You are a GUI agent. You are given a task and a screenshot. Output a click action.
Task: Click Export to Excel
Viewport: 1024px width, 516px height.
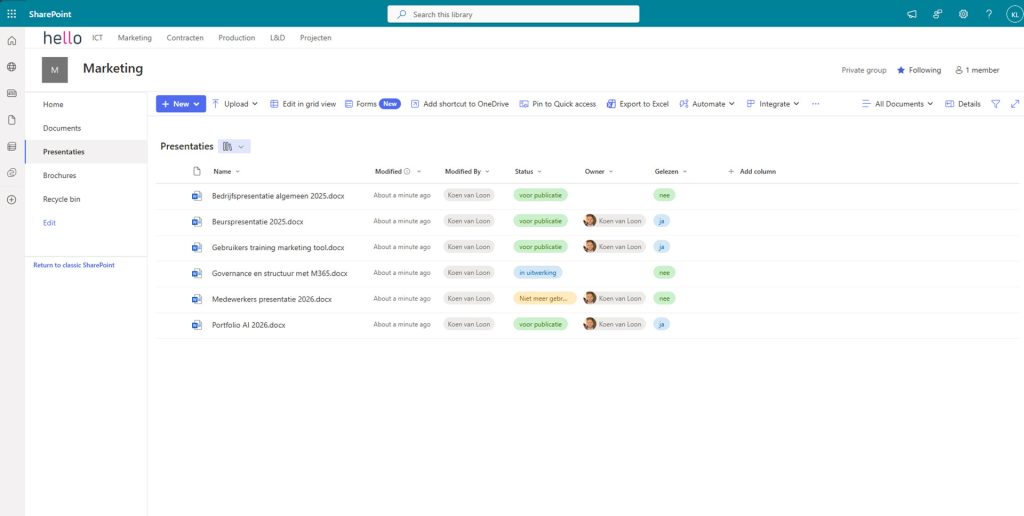(637, 104)
